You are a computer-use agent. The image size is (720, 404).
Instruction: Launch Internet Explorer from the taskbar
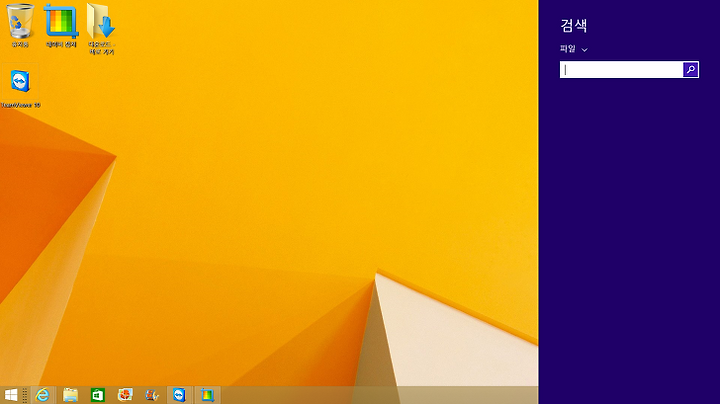pyautogui.click(x=43, y=395)
